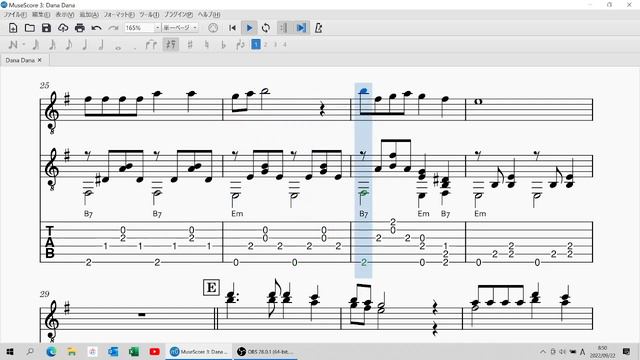Apply flat accidental

(223, 44)
